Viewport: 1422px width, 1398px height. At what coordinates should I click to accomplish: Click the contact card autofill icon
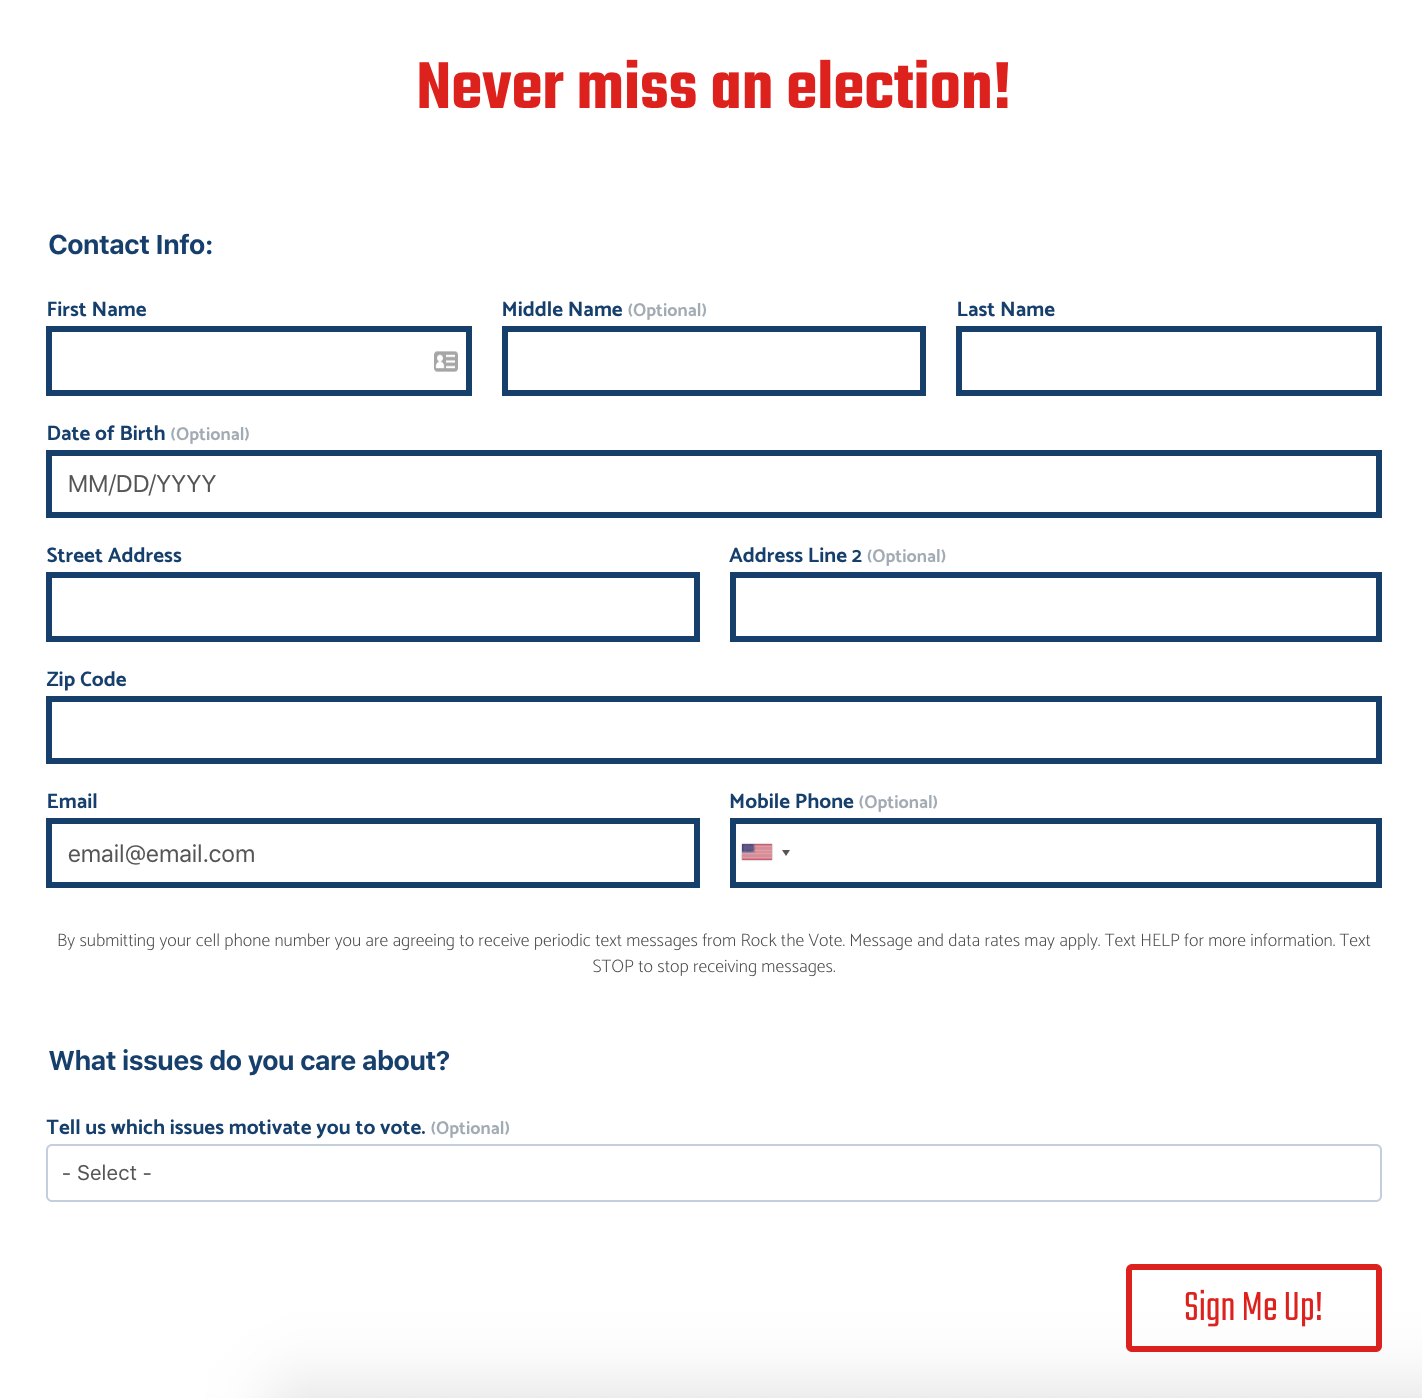[x=446, y=361]
